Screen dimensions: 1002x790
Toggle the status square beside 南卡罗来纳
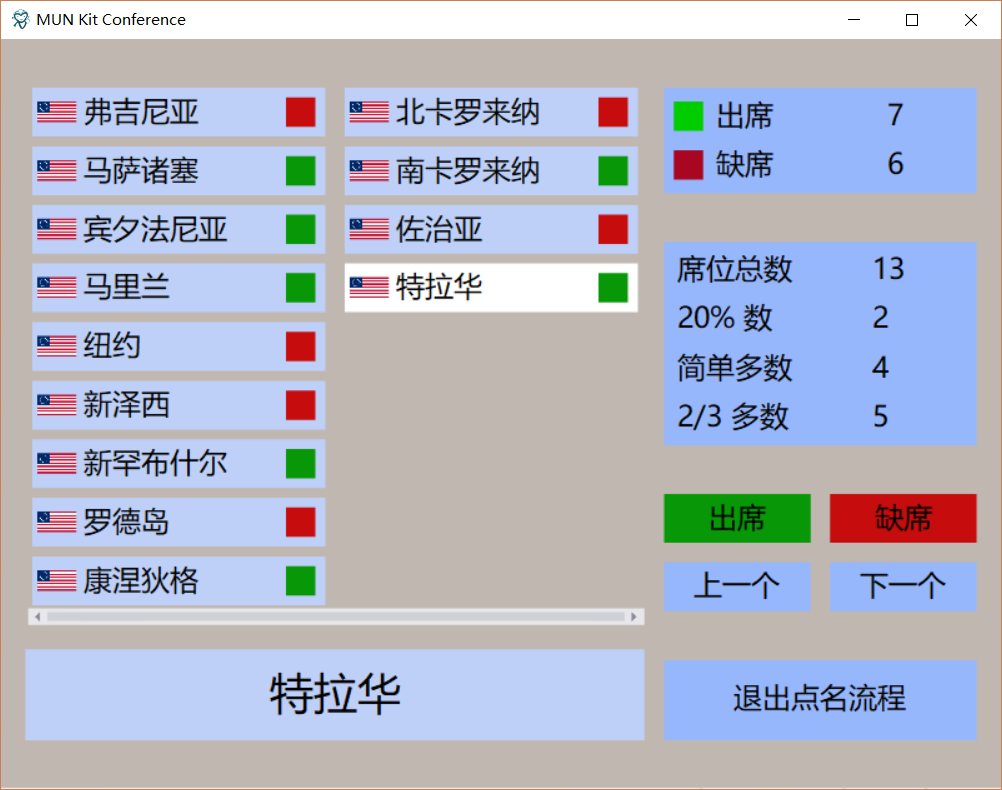pos(612,171)
